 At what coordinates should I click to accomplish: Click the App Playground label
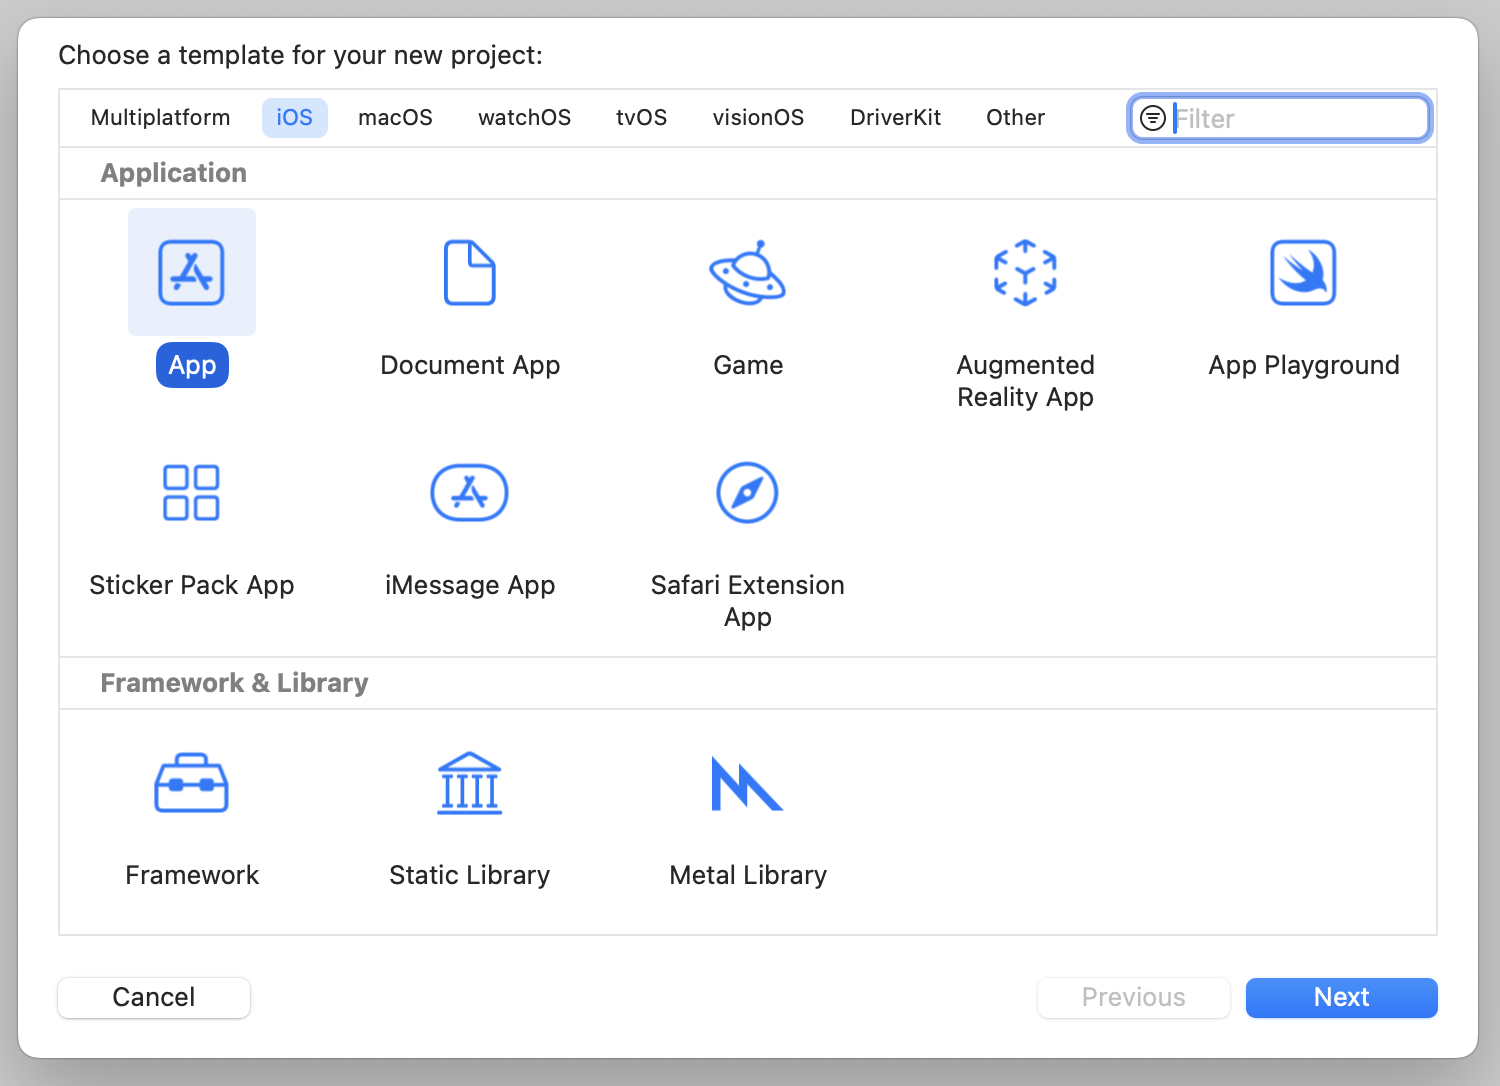(1303, 365)
